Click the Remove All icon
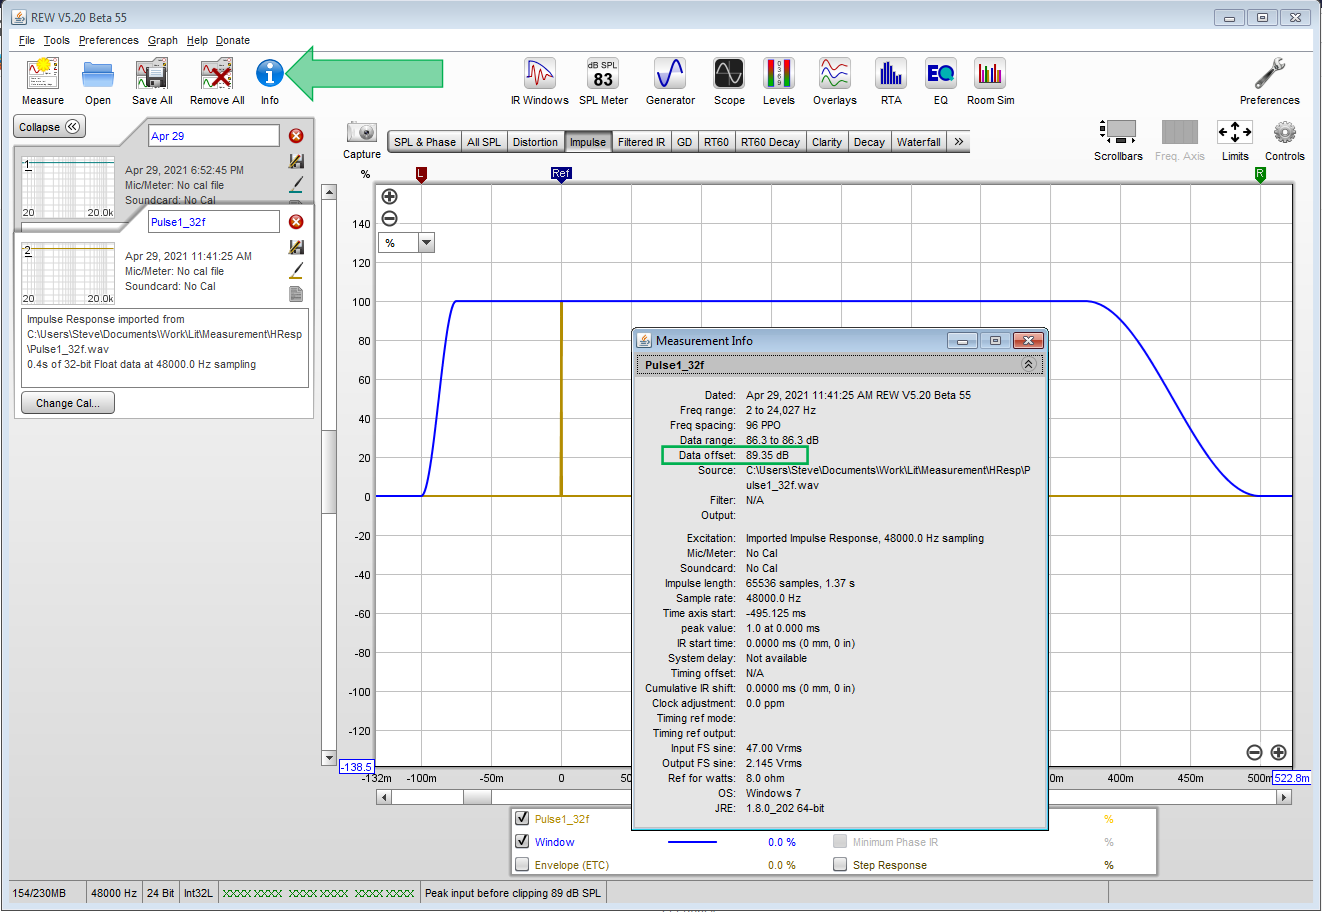 (x=217, y=74)
